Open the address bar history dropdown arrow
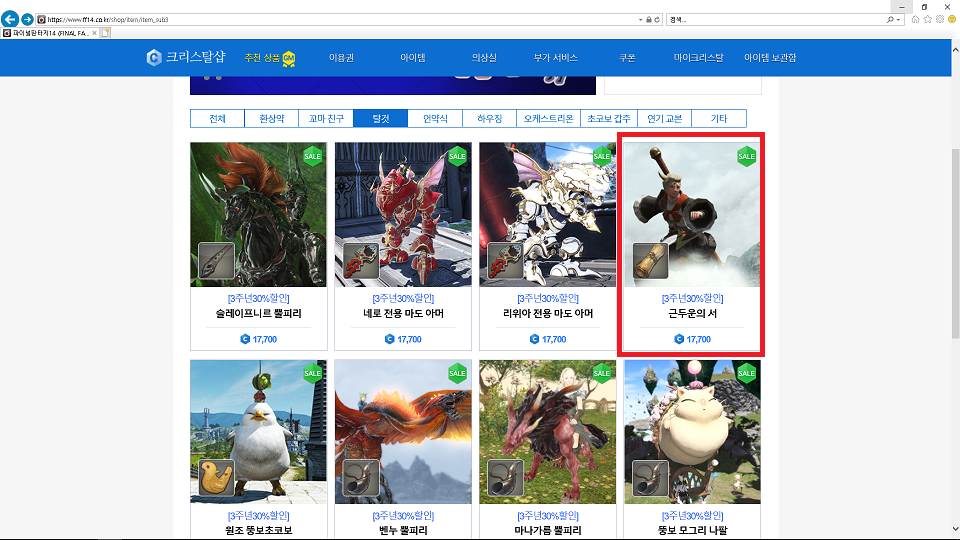This screenshot has width=960, height=540. point(640,20)
